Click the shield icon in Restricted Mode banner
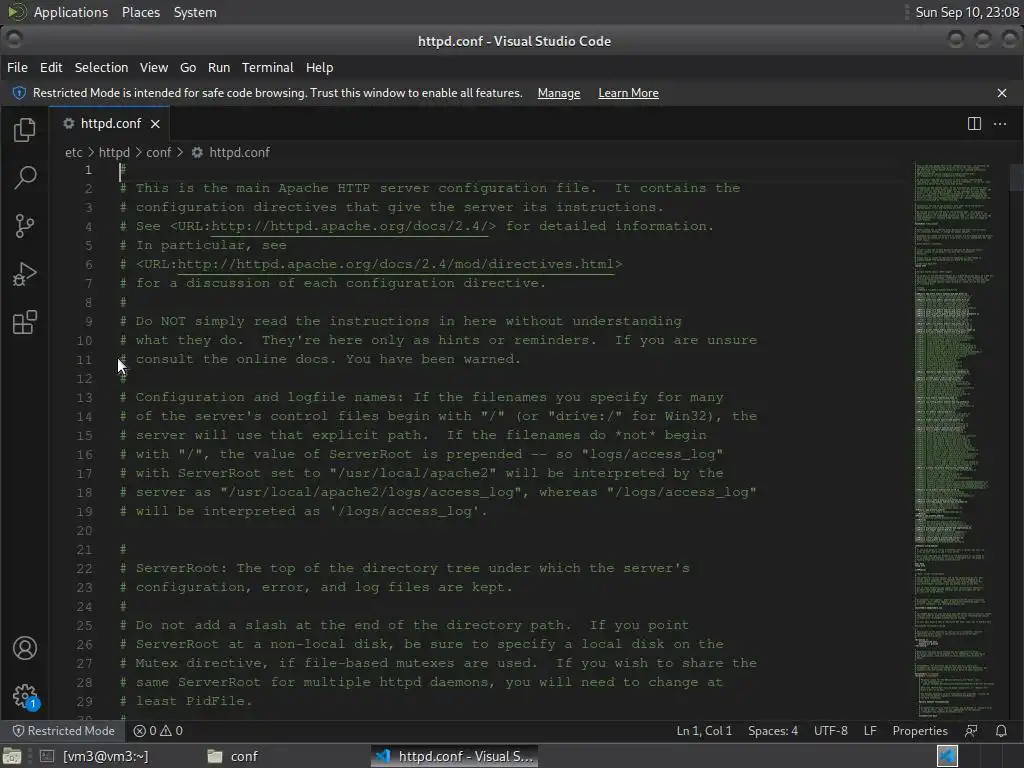Image resolution: width=1024 pixels, height=768 pixels. pyautogui.click(x=20, y=93)
